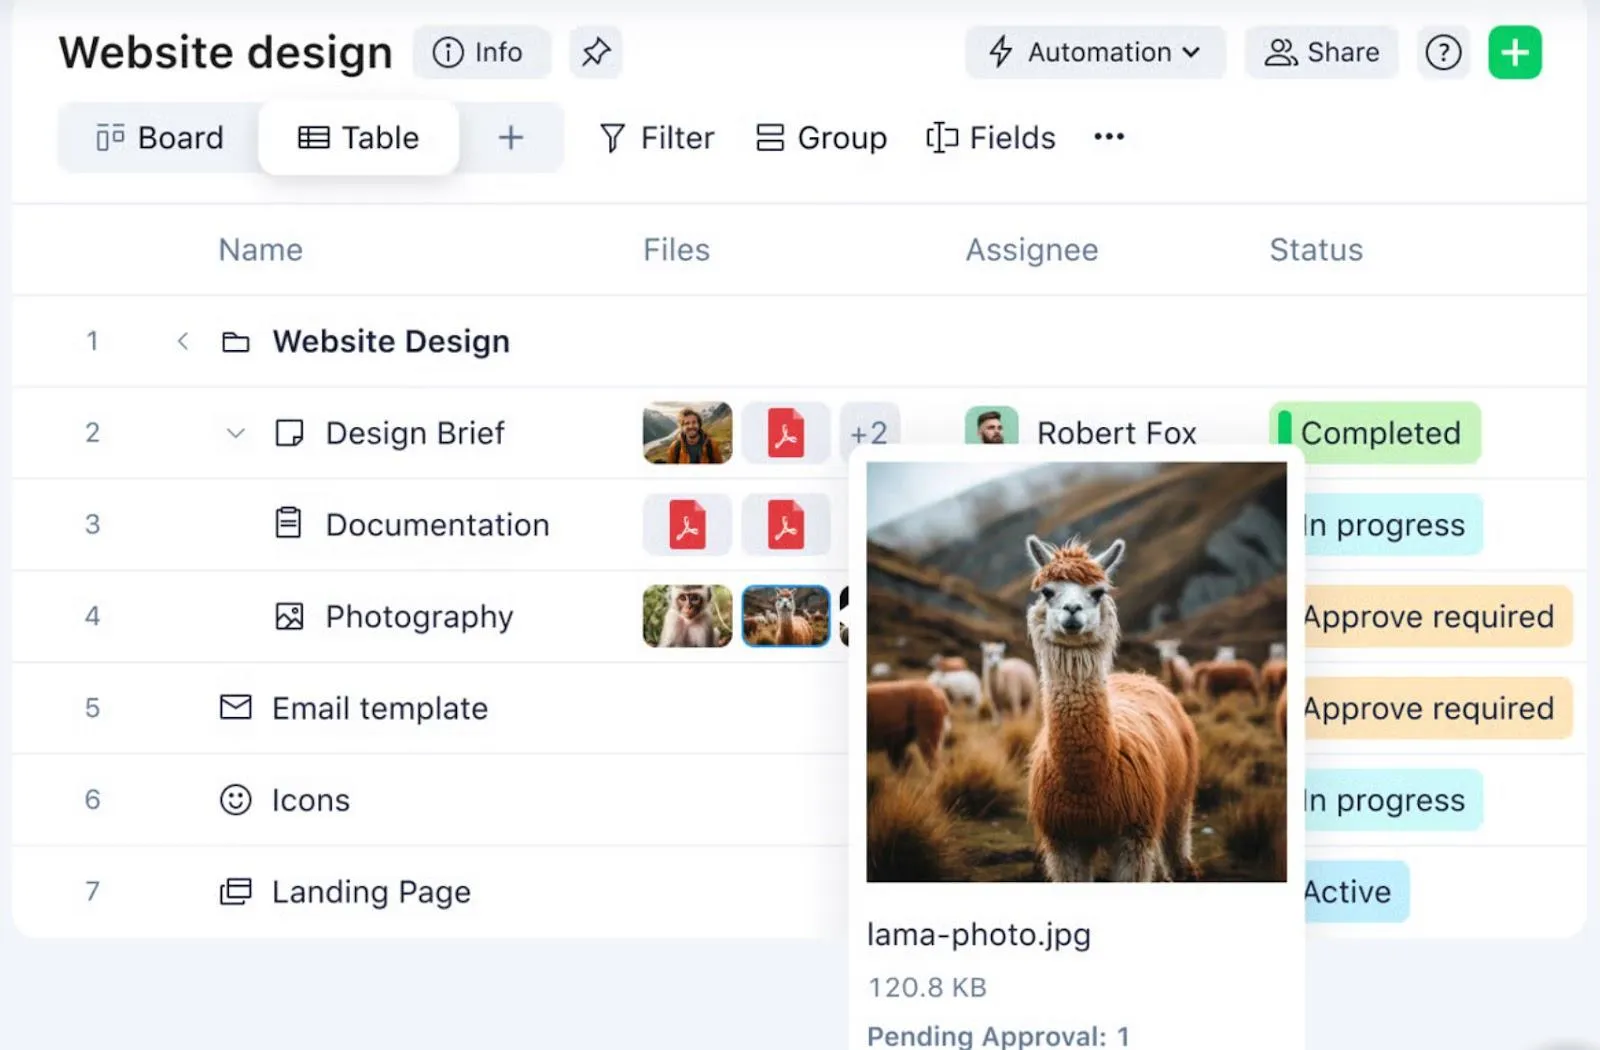Screen dimensions: 1600x1050
Task: Click the Icons row smiley icon
Action: click(x=236, y=800)
